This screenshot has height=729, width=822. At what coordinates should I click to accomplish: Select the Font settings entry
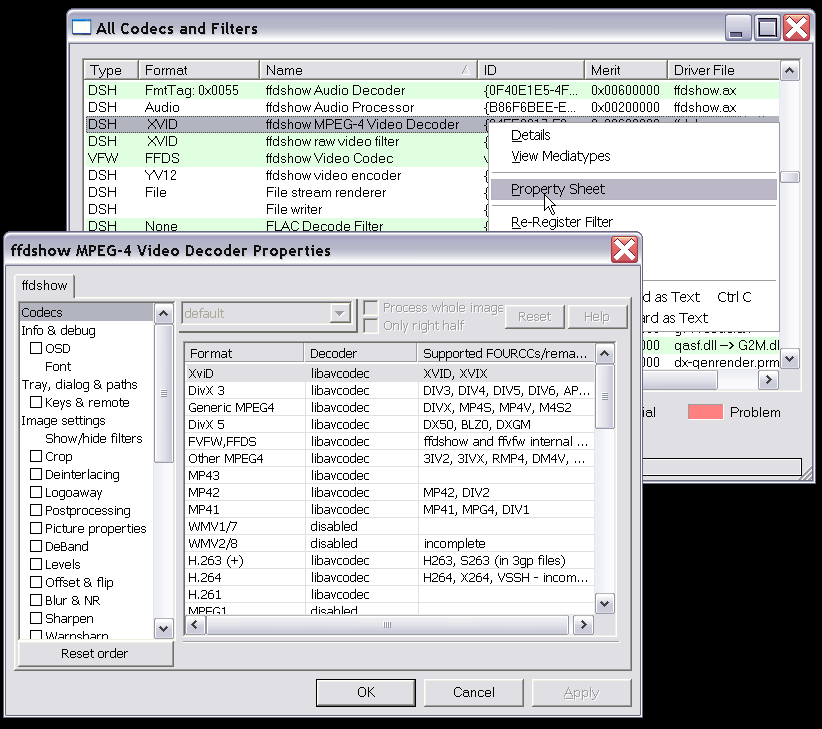(58, 366)
